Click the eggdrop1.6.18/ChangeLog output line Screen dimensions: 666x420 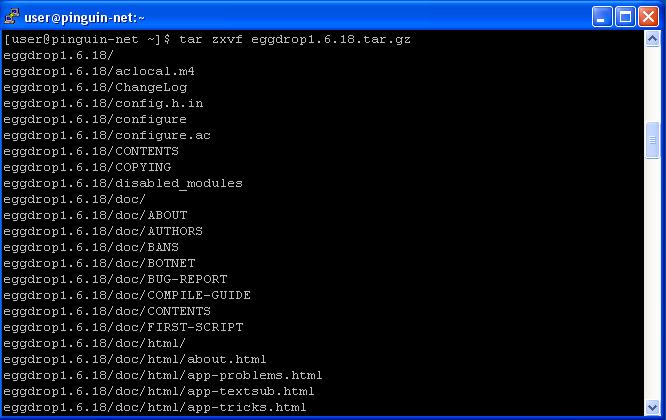(x=95, y=87)
